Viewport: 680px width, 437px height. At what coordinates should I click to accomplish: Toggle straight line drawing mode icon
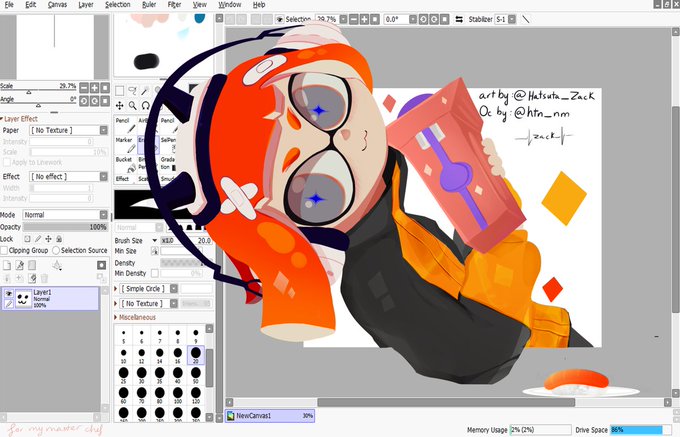[526, 20]
